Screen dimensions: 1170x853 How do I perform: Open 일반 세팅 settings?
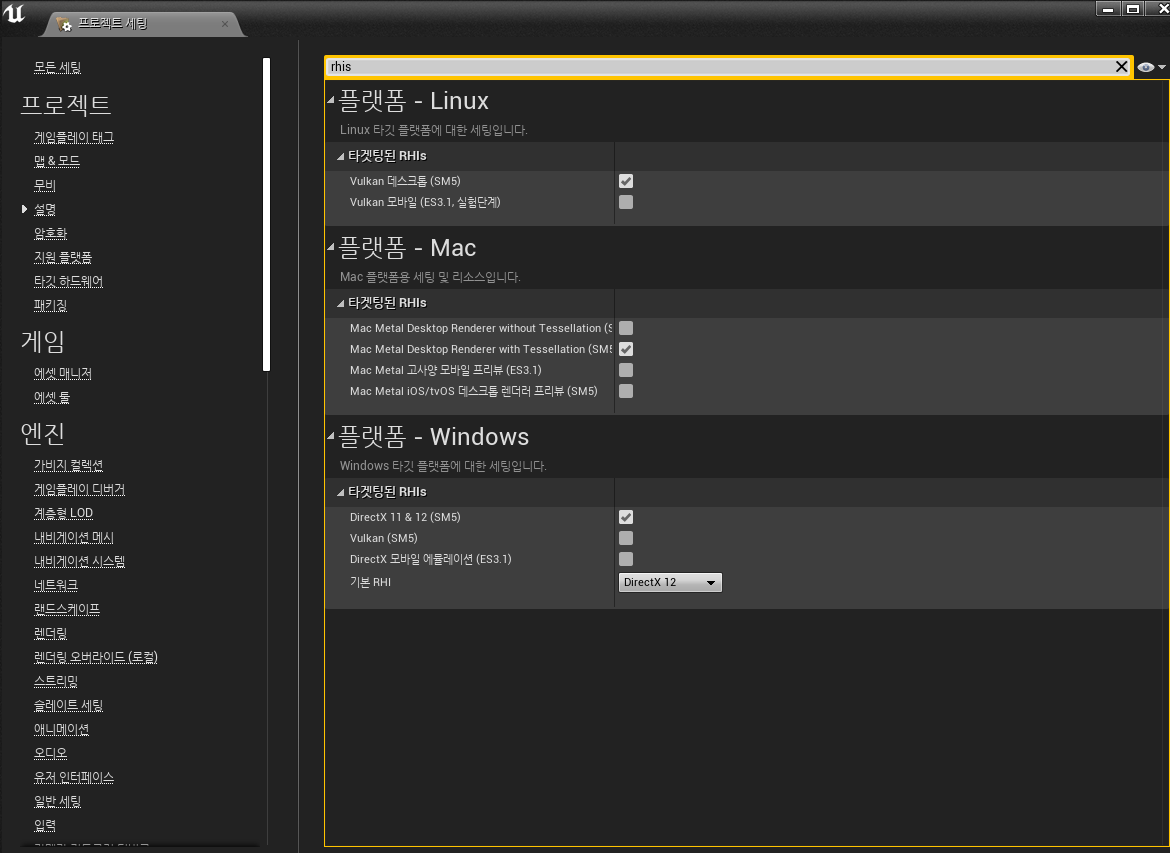click(57, 802)
